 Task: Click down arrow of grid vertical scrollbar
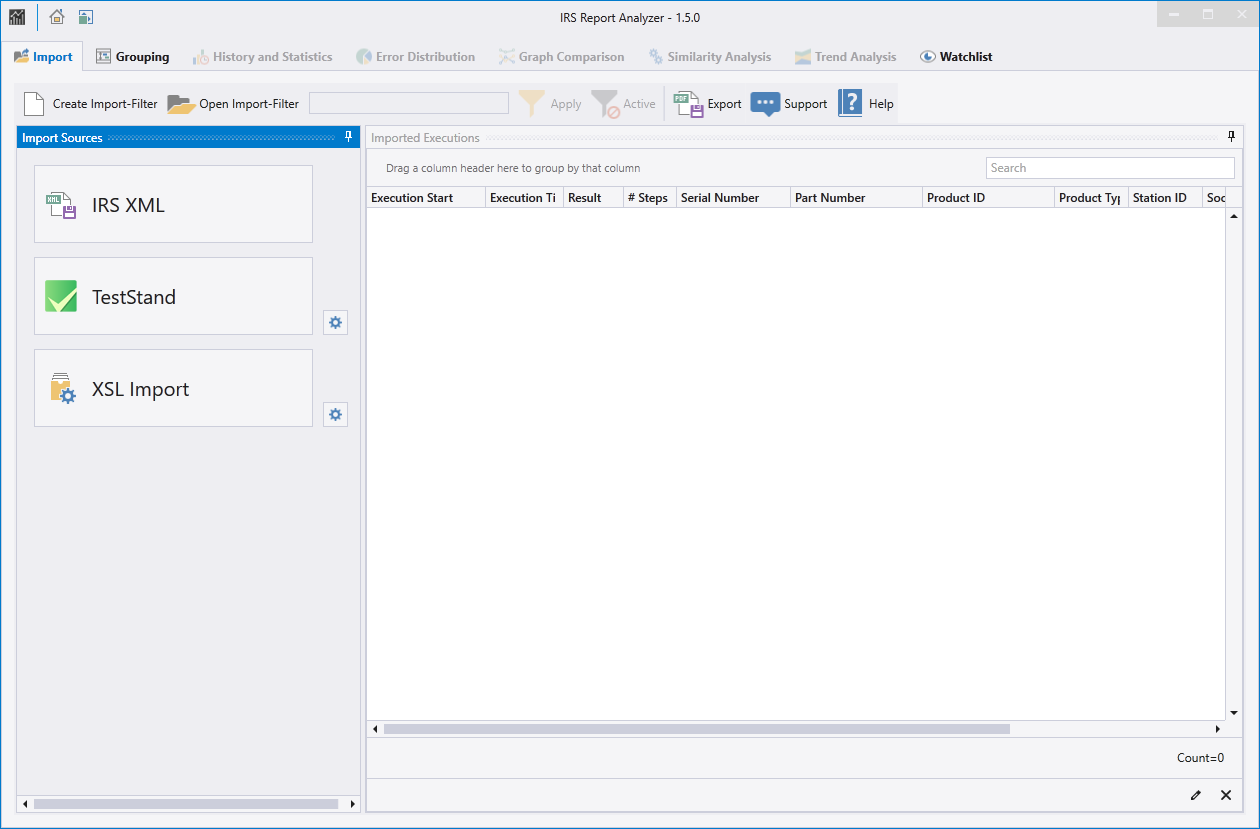1234,712
